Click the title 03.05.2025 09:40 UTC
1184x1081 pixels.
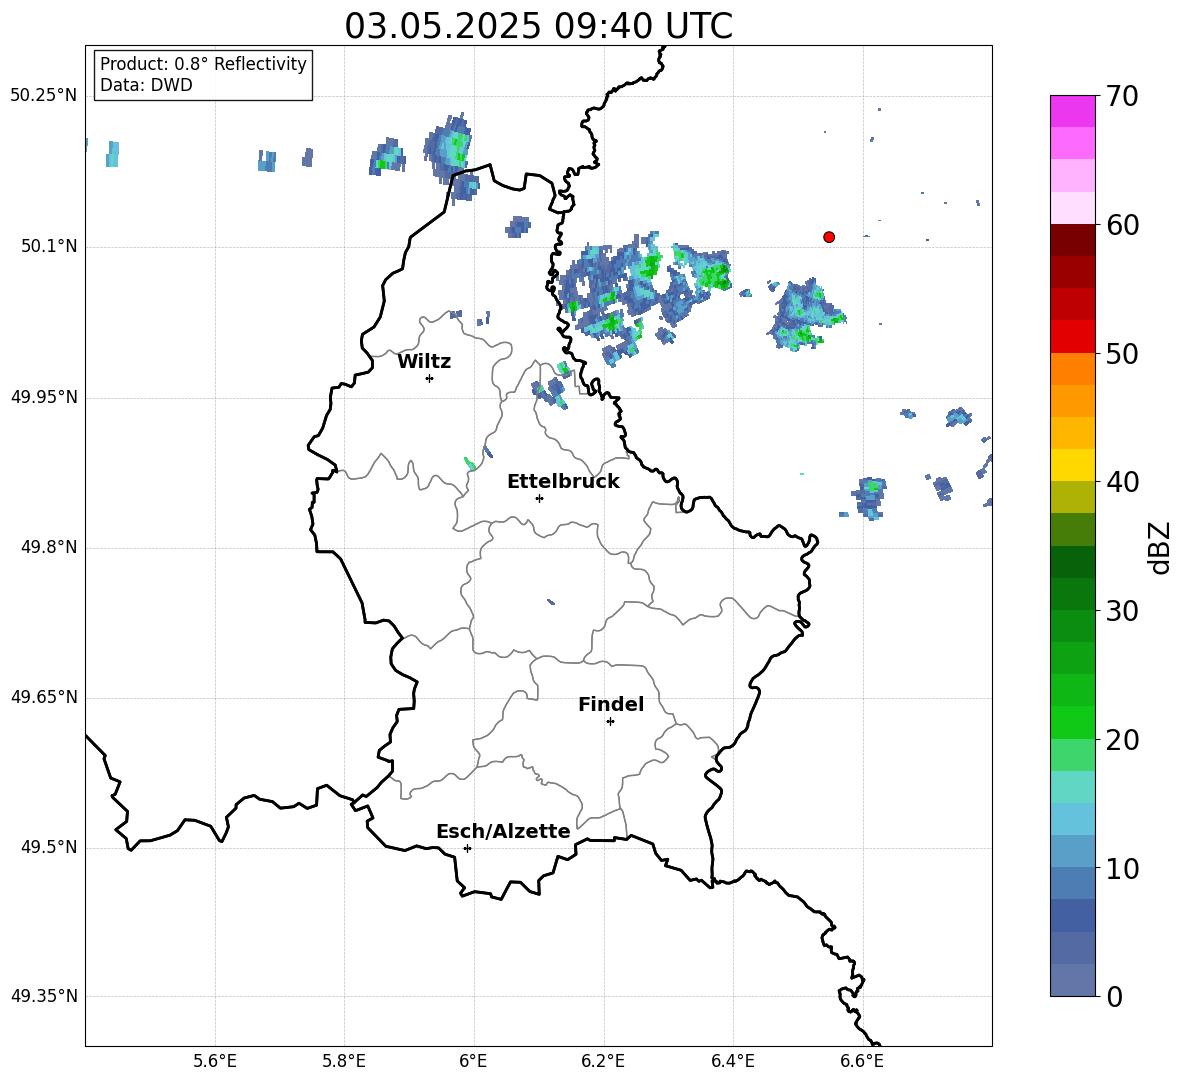538,26
